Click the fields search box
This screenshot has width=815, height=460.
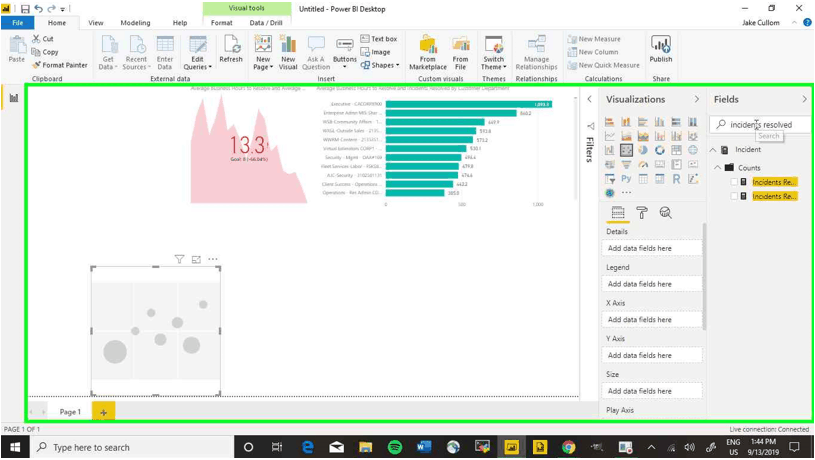pyautogui.click(x=760, y=125)
